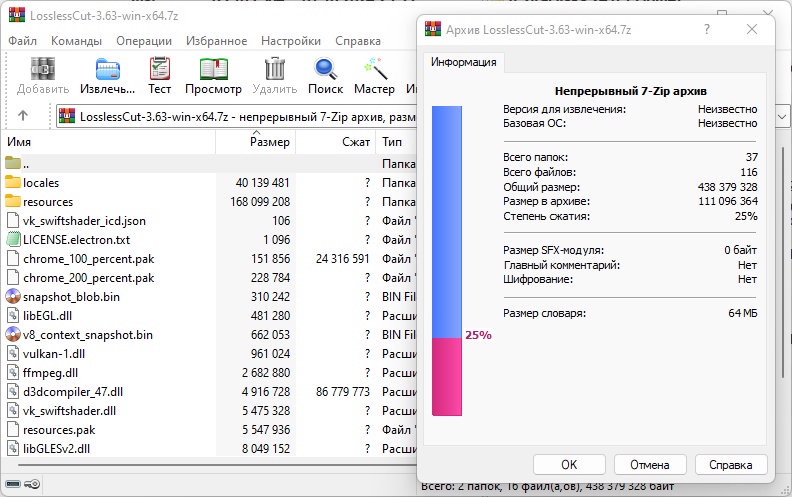
Task: Open the Поиск (Find) magnifier tool
Action: (x=325, y=69)
